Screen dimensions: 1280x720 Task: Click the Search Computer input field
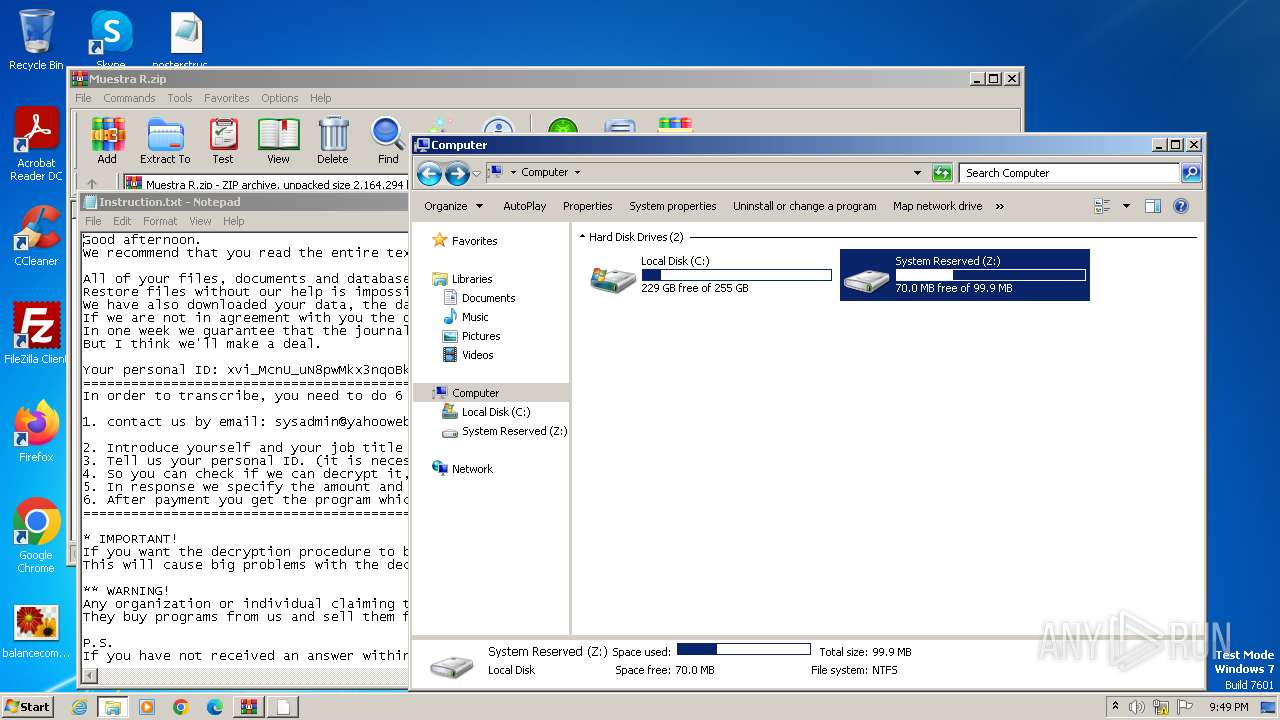tap(1068, 173)
